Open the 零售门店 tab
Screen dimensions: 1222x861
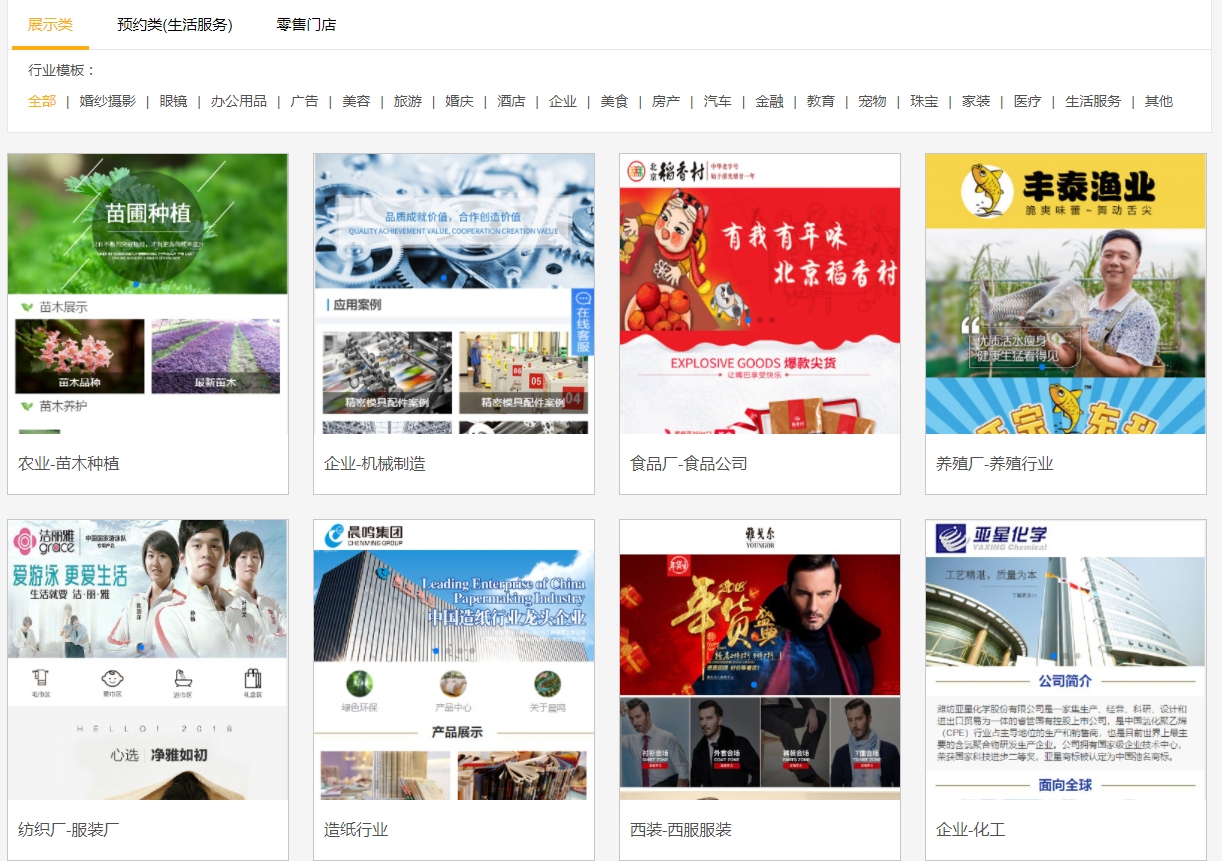point(306,25)
